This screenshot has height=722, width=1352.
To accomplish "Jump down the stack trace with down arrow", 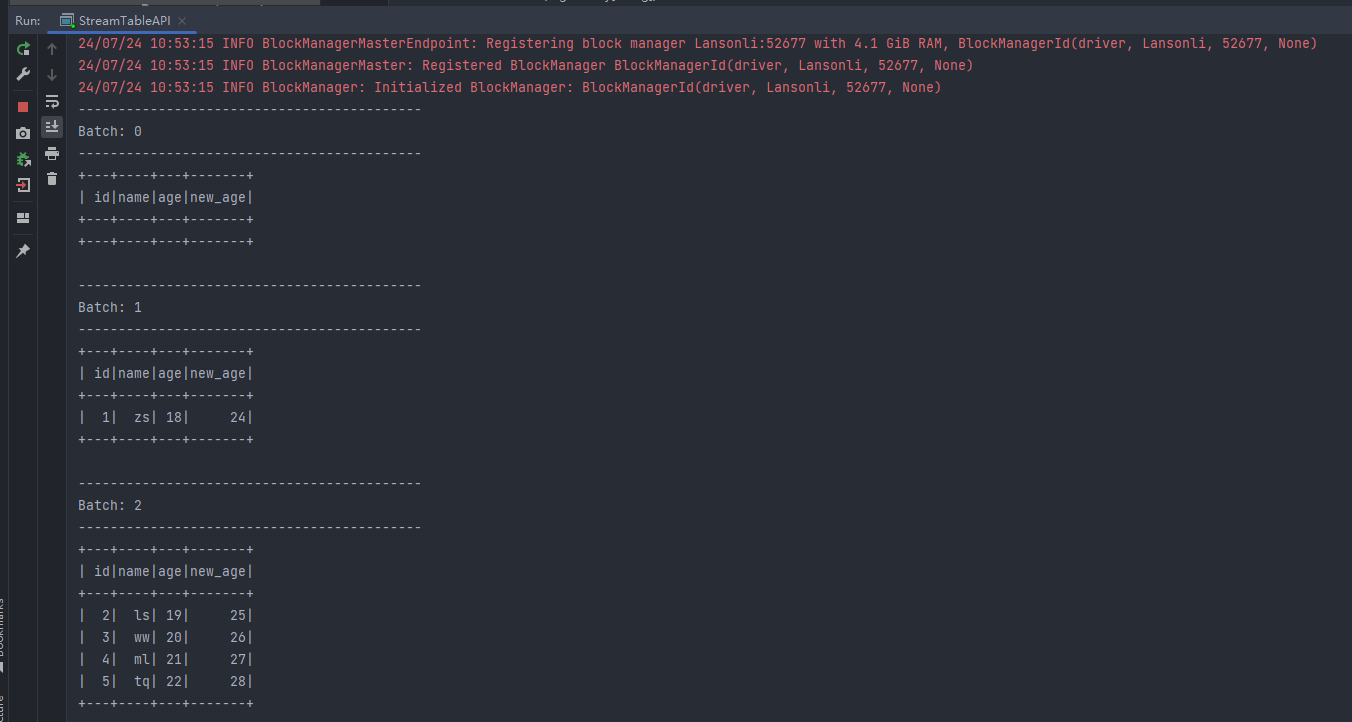I will coord(52,75).
